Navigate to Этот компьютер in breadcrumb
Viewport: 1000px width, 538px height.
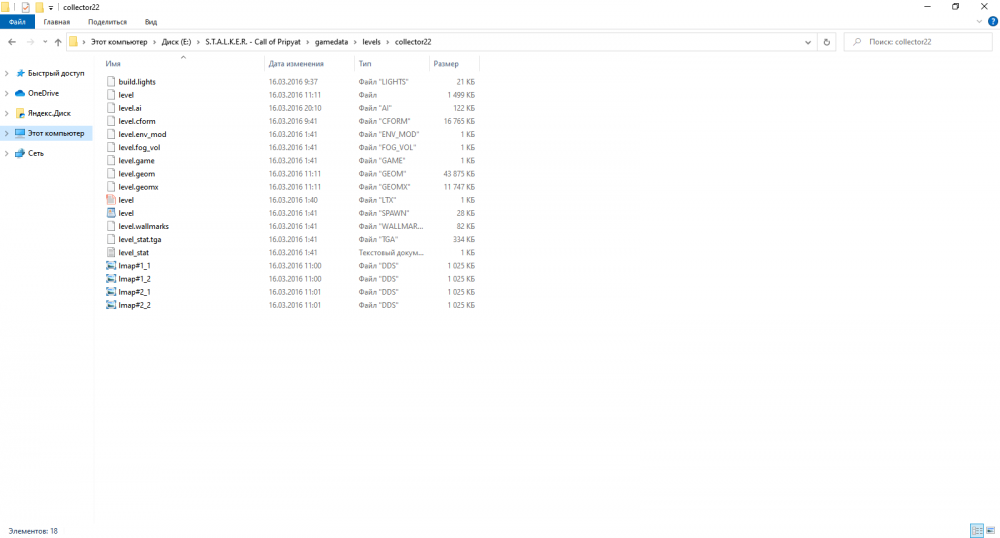point(119,42)
